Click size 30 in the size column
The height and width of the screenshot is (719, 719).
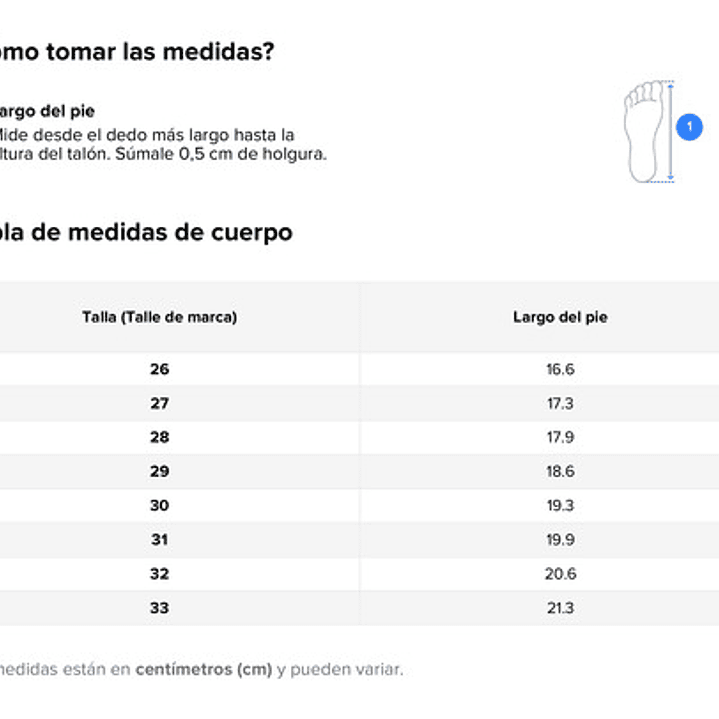(159, 505)
